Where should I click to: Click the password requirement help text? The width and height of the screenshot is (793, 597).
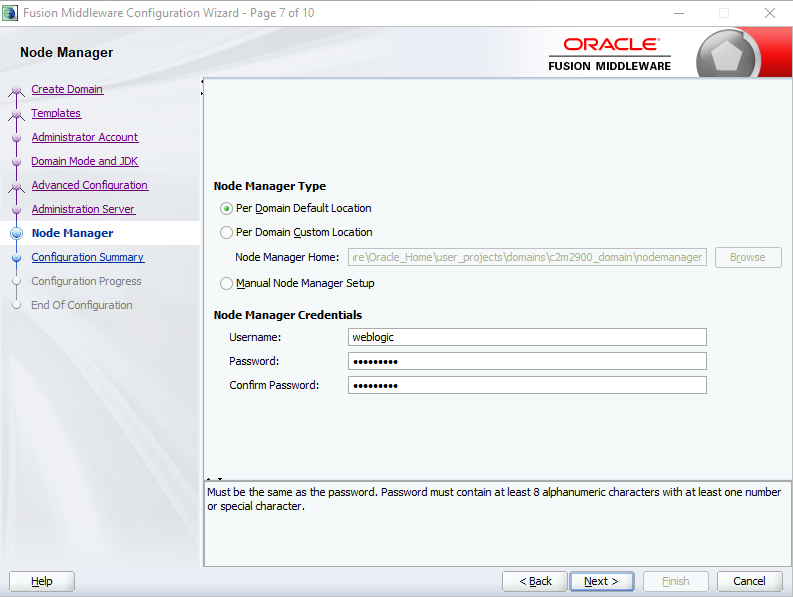click(494, 499)
